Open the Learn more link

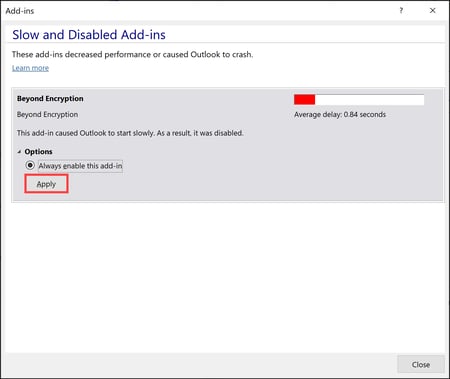point(30,68)
